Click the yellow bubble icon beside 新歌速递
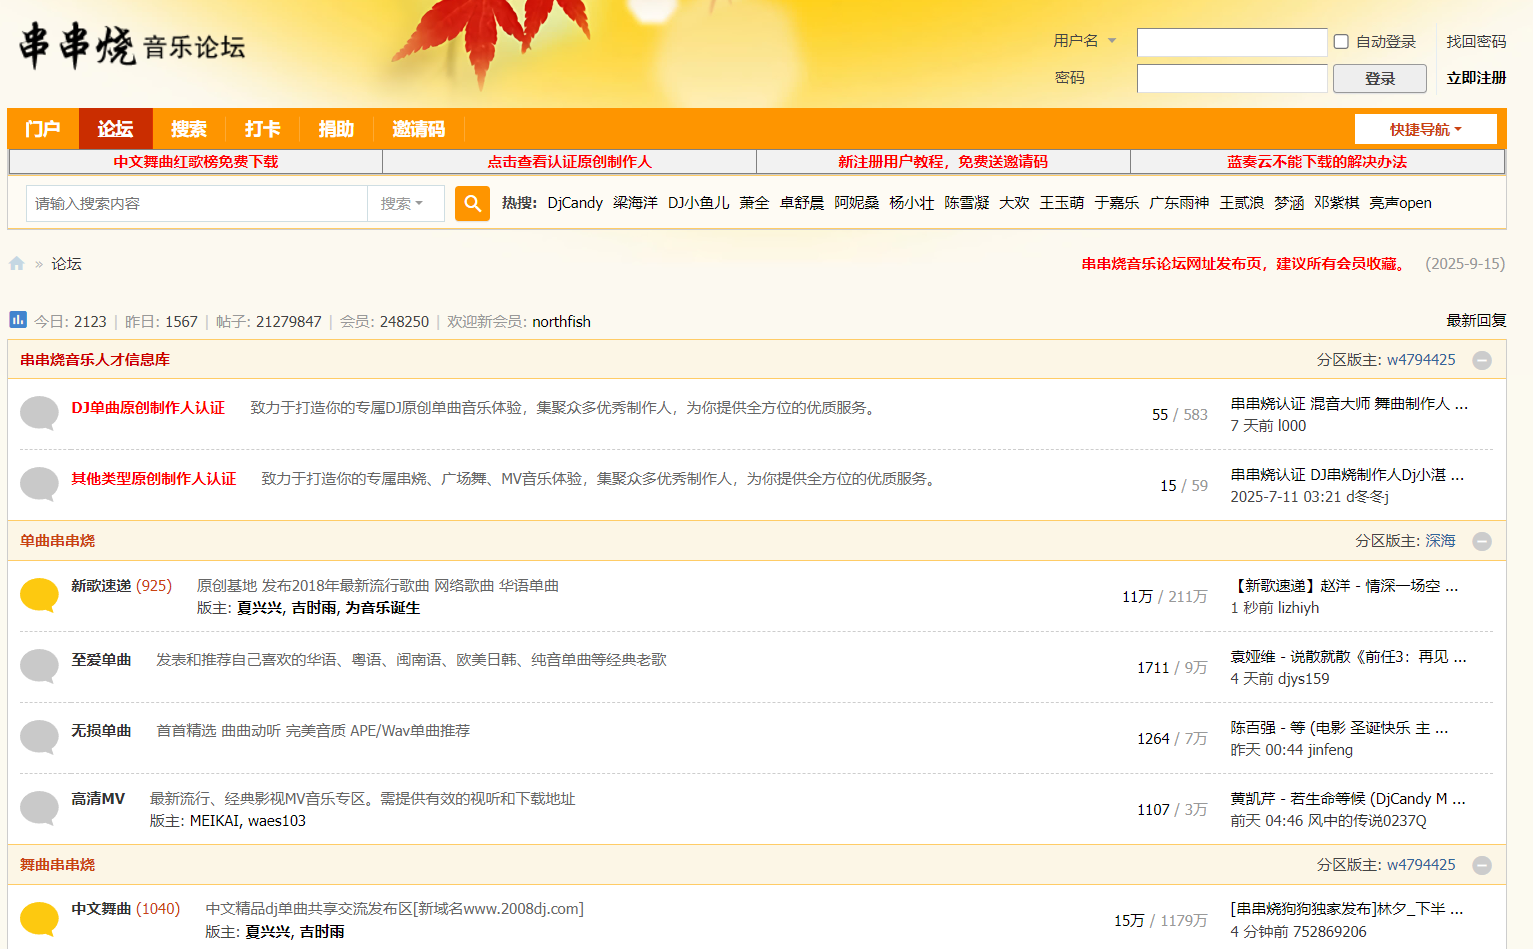Screen dimensions: 1533x949 pyautogui.click(x=40, y=594)
